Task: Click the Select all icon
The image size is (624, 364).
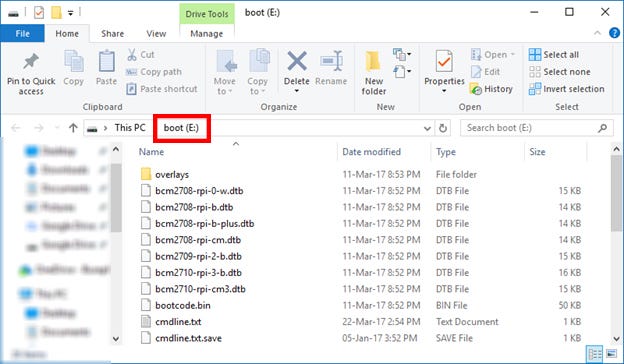Action: [x=534, y=55]
